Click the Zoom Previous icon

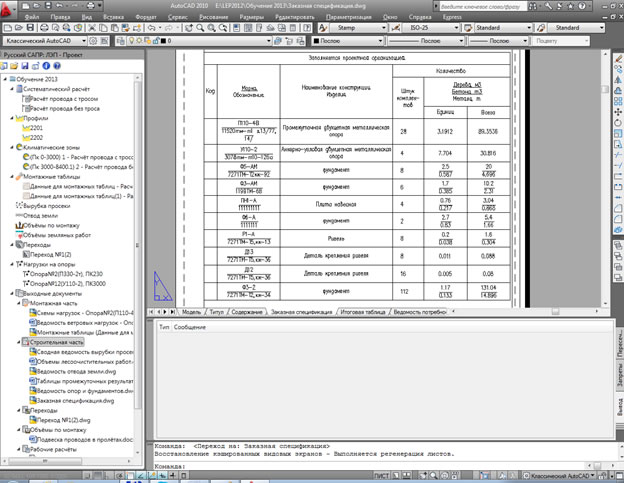[223, 28]
